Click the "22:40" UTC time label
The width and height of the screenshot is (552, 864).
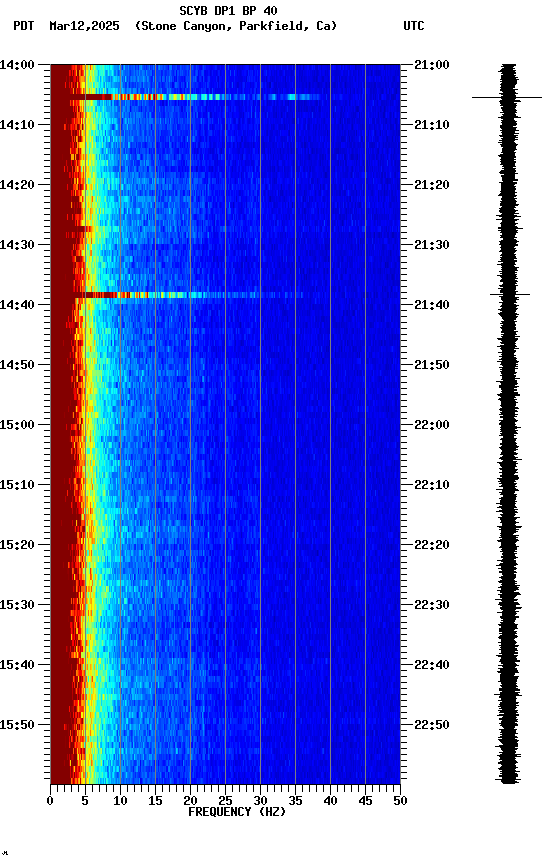(x=432, y=665)
